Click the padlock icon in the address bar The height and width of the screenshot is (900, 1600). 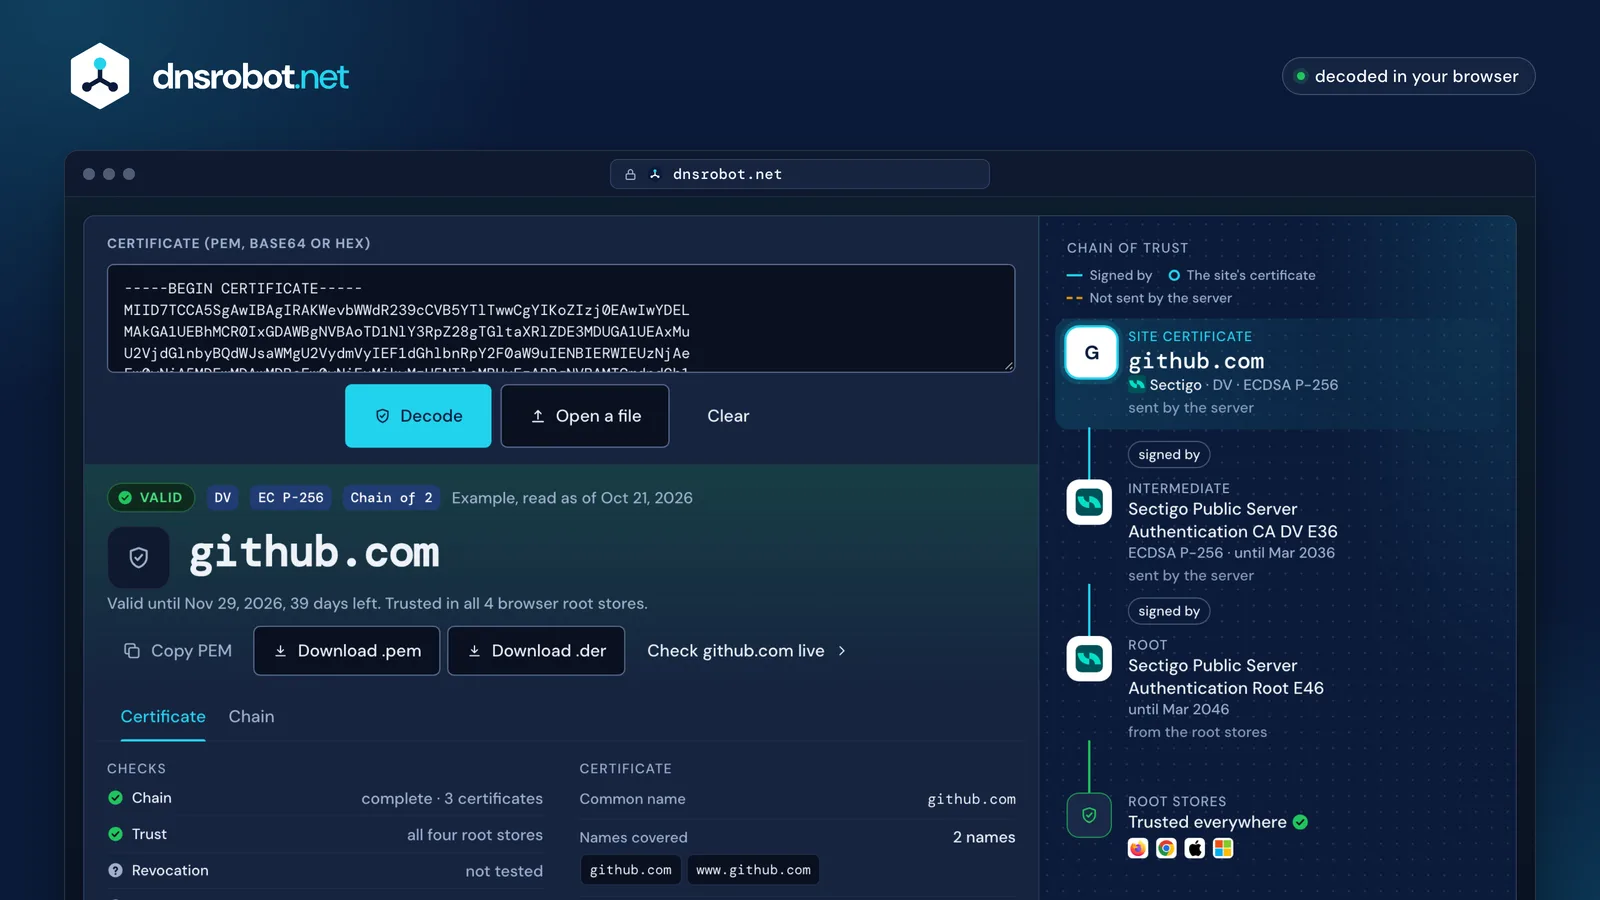(x=630, y=175)
